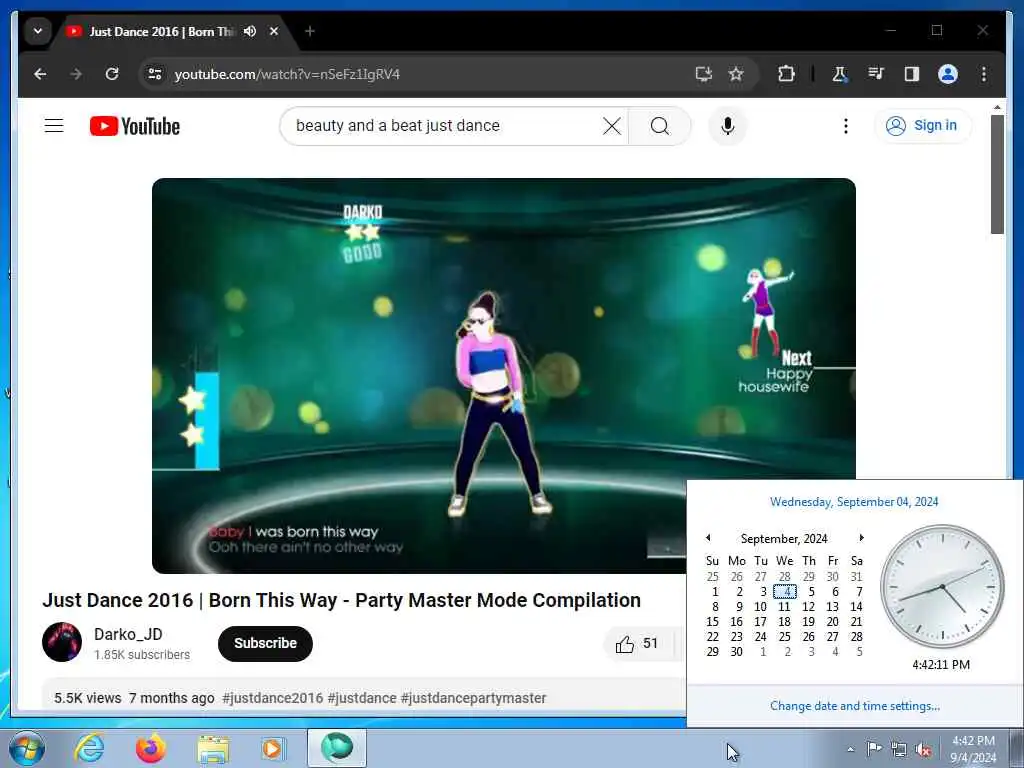Click the forward navigation arrow
The height and width of the screenshot is (768, 1024).
click(76, 74)
